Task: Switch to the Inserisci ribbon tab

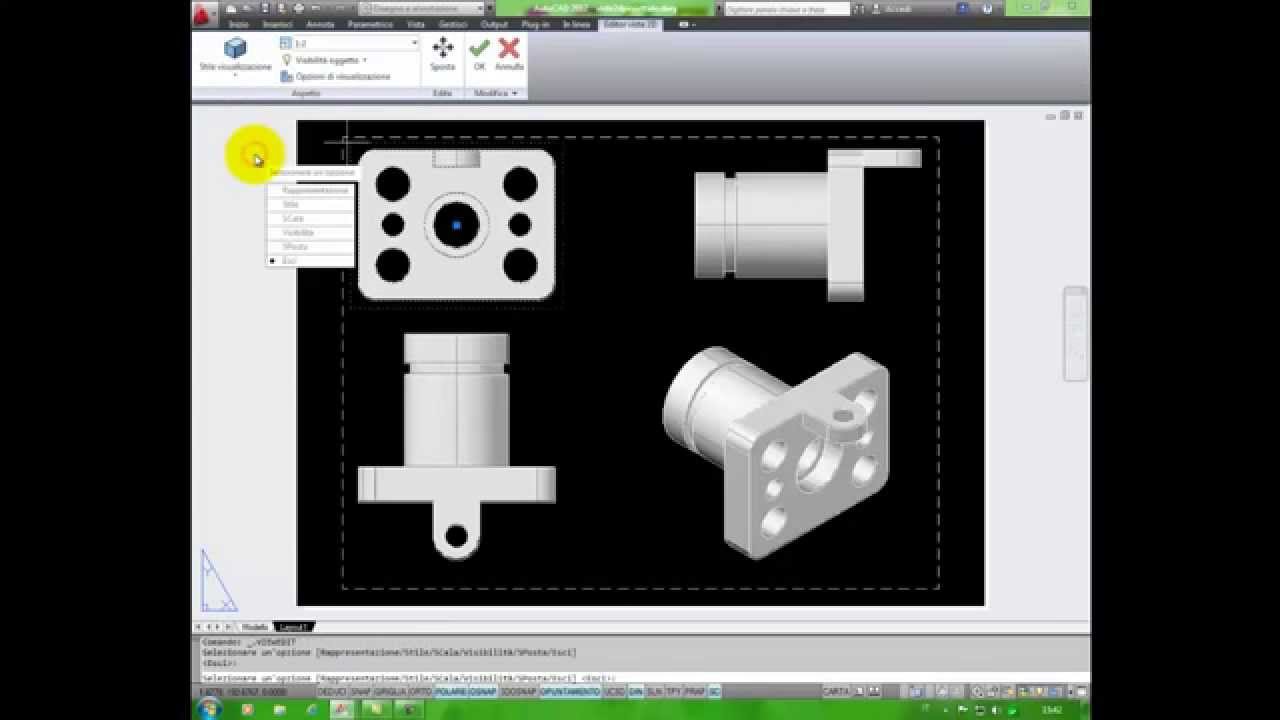Action: pos(278,24)
